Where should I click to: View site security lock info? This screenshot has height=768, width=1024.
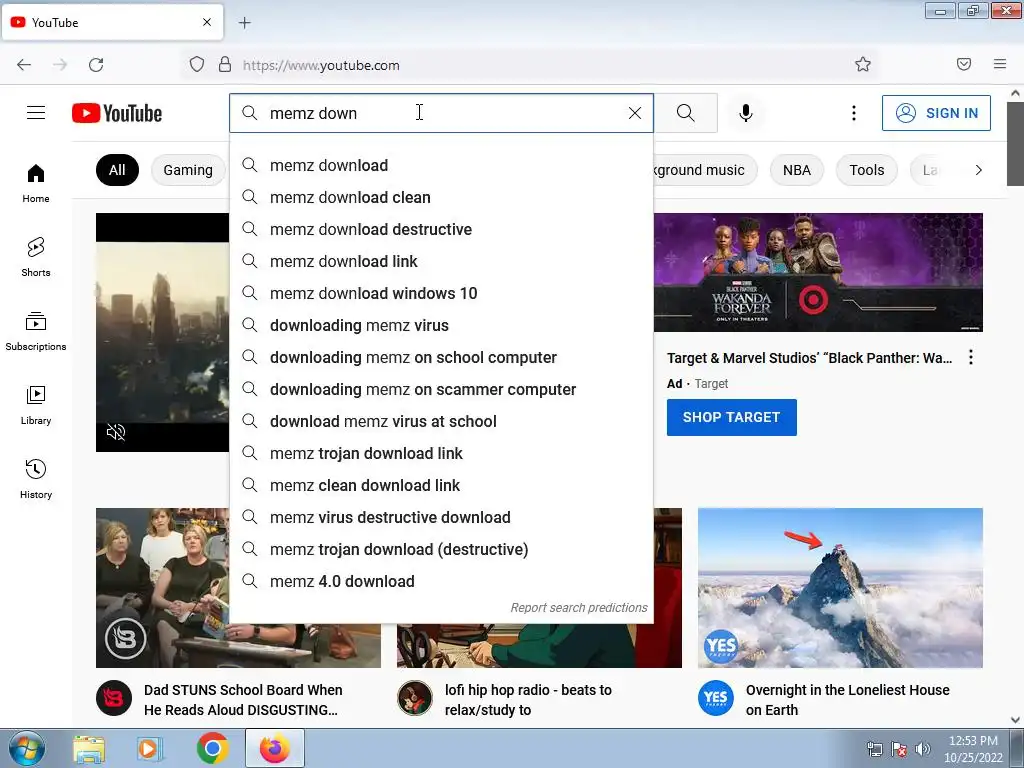click(225, 64)
